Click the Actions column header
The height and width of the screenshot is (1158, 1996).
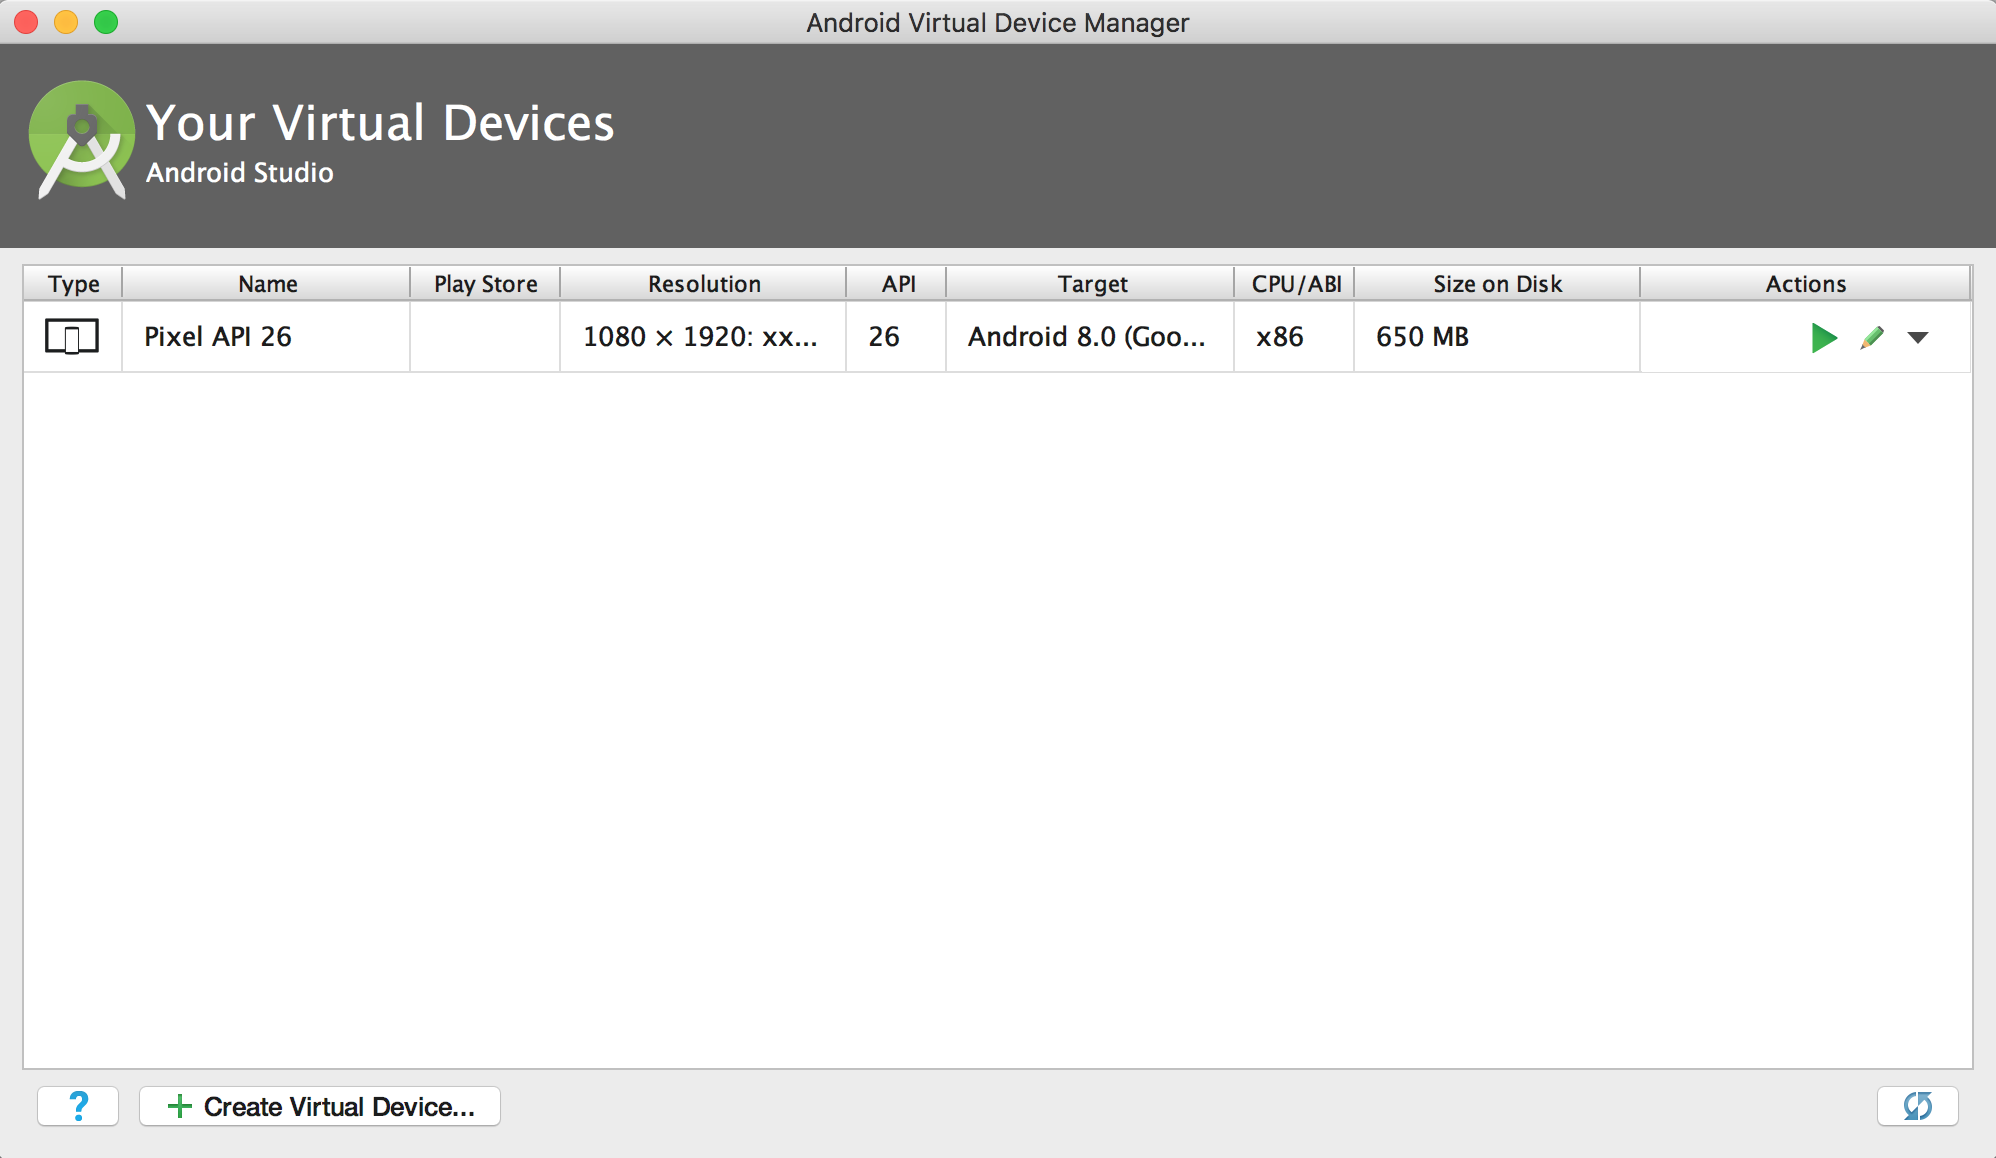coord(1806,284)
